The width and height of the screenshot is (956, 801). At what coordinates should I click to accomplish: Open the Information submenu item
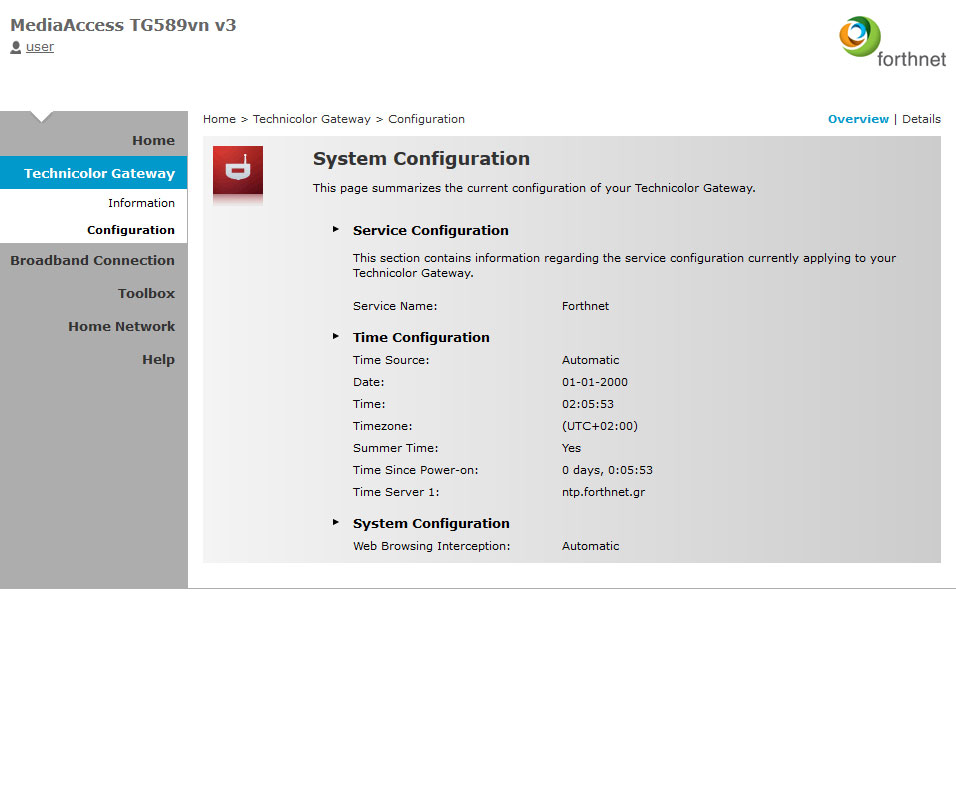coord(141,203)
